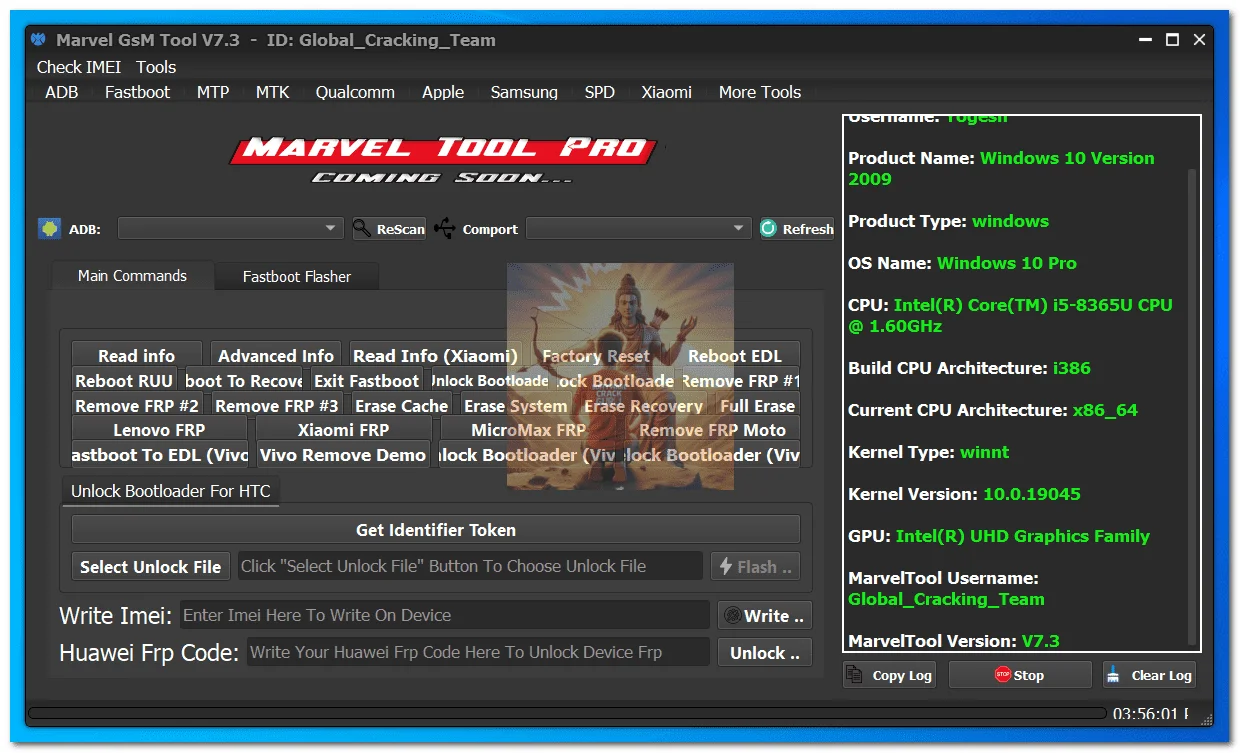Switch to the Fastboot tab
The height and width of the screenshot is (753, 1240).
[x=137, y=92]
